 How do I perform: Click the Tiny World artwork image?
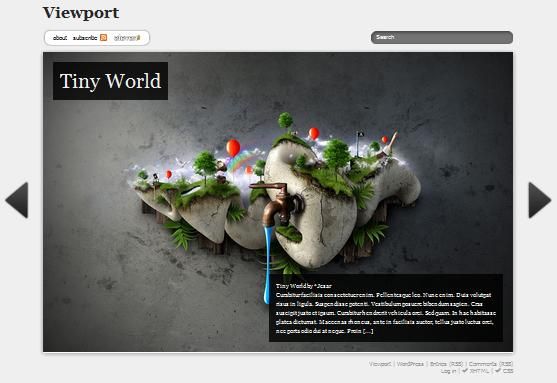click(278, 202)
